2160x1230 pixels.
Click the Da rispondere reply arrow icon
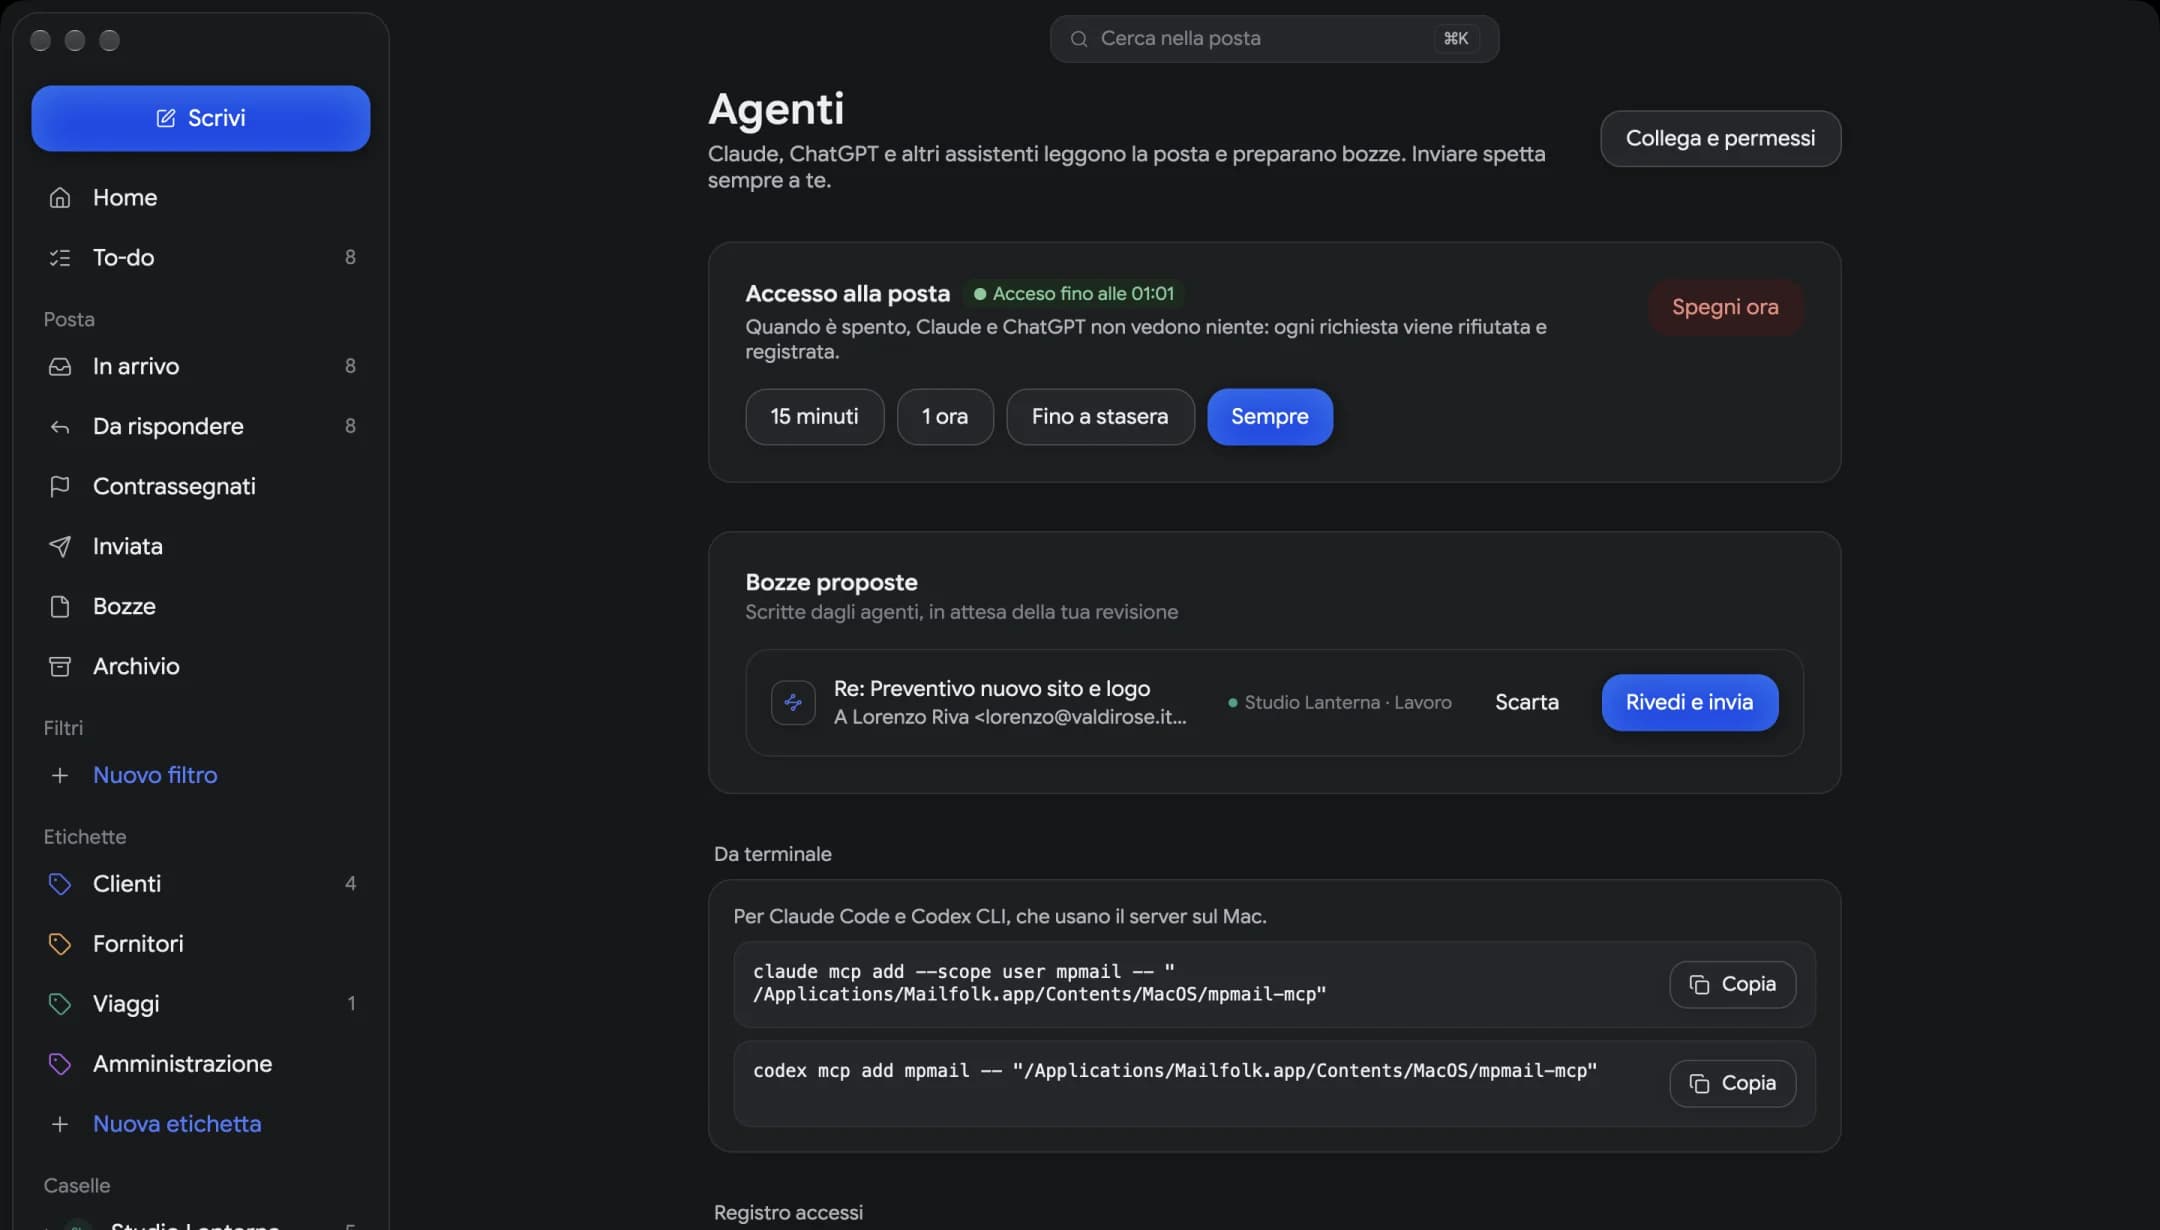click(x=60, y=426)
